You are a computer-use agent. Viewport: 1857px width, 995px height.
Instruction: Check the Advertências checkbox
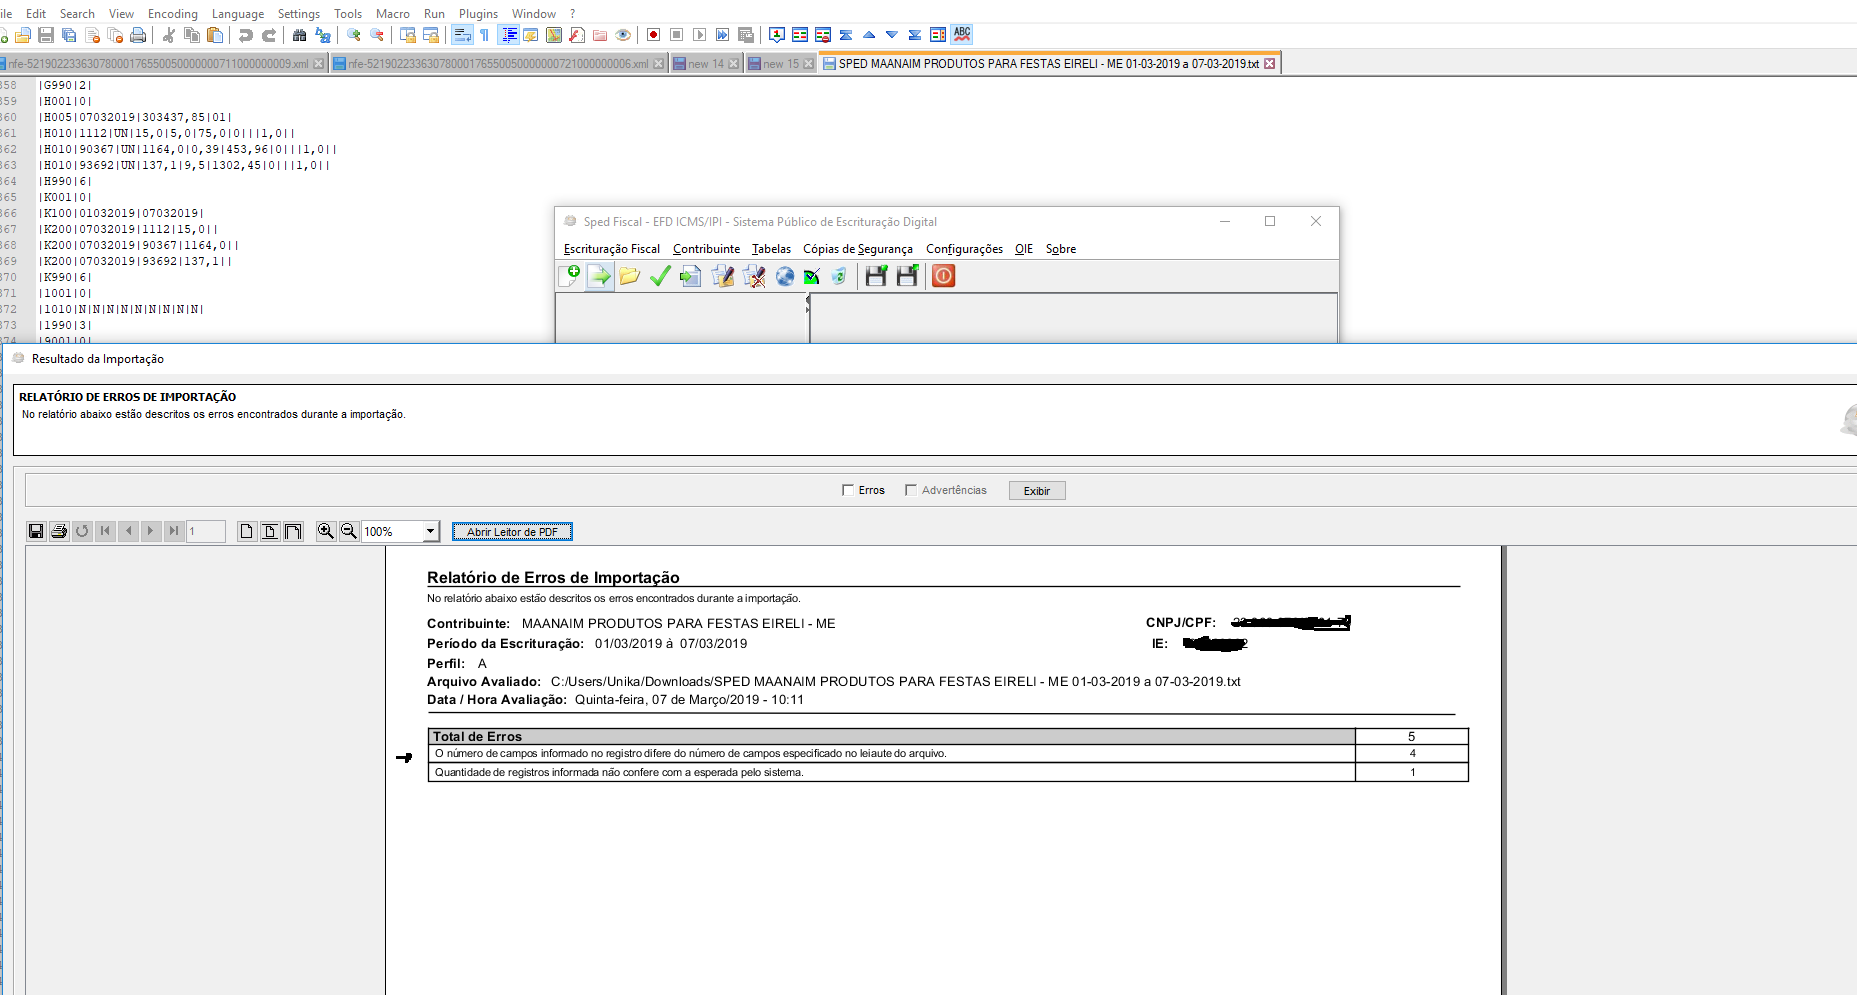click(x=911, y=490)
